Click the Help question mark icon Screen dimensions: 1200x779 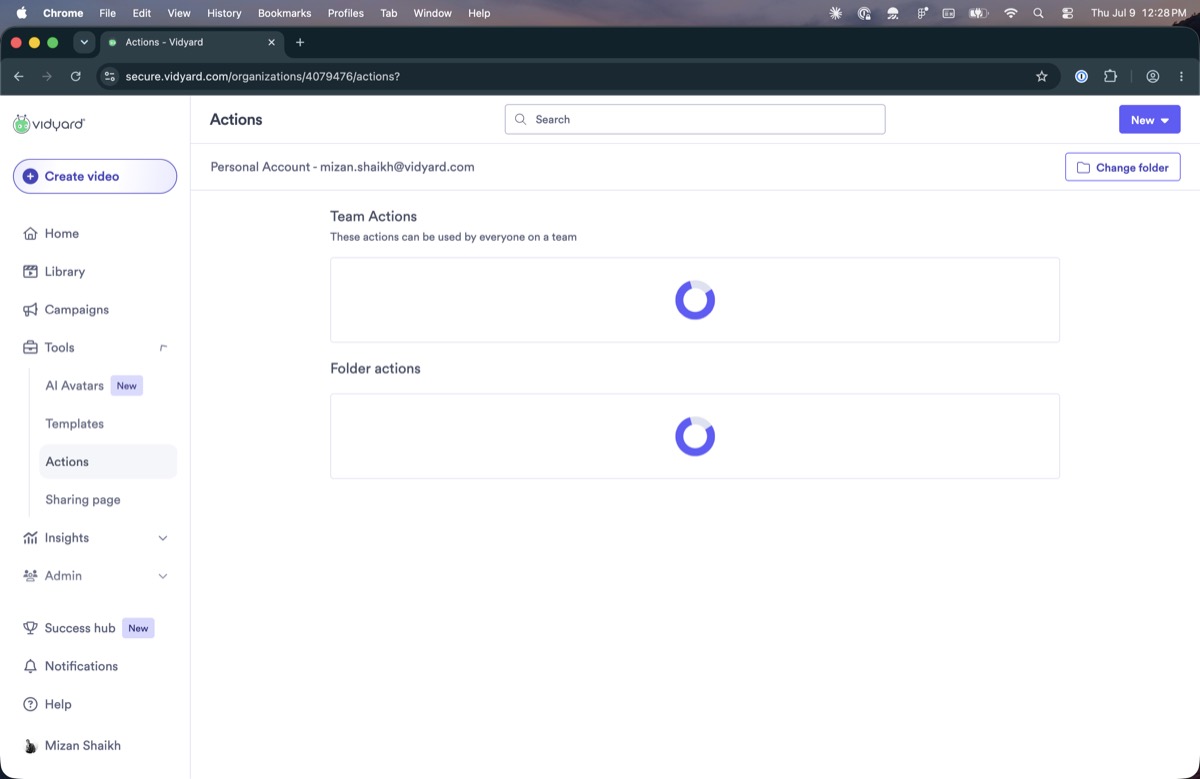[x=30, y=704]
